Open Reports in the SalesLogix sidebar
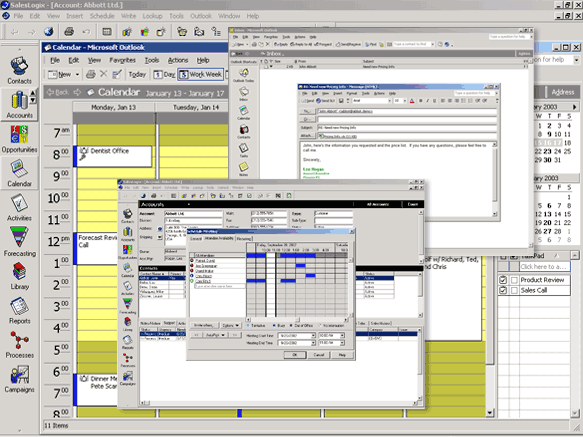The image size is (583, 437). [x=19, y=311]
